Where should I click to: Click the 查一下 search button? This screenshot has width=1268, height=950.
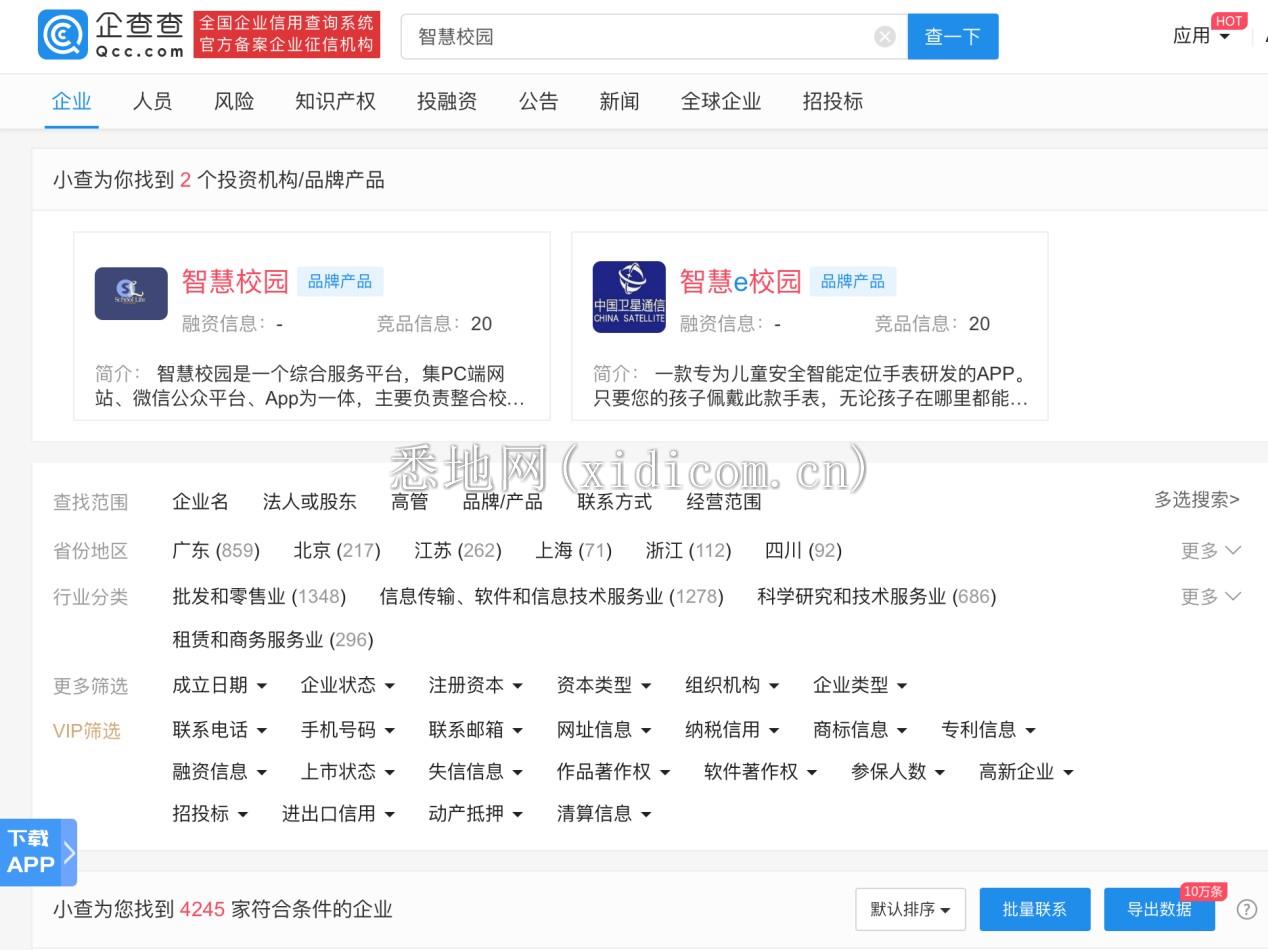coord(953,37)
